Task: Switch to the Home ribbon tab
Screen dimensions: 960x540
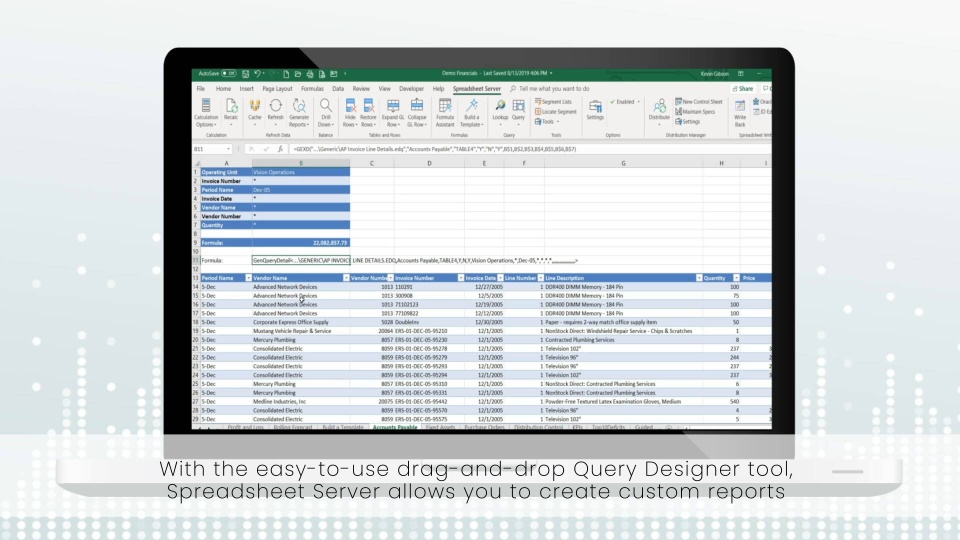Action: tap(223, 89)
